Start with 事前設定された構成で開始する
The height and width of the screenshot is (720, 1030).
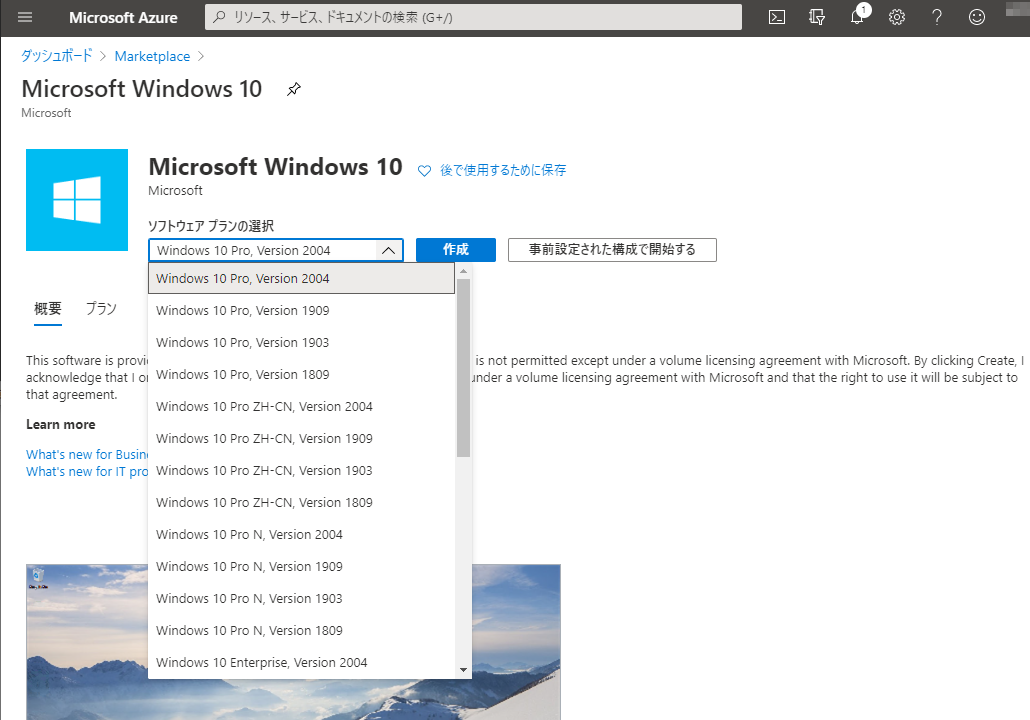click(x=611, y=250)
